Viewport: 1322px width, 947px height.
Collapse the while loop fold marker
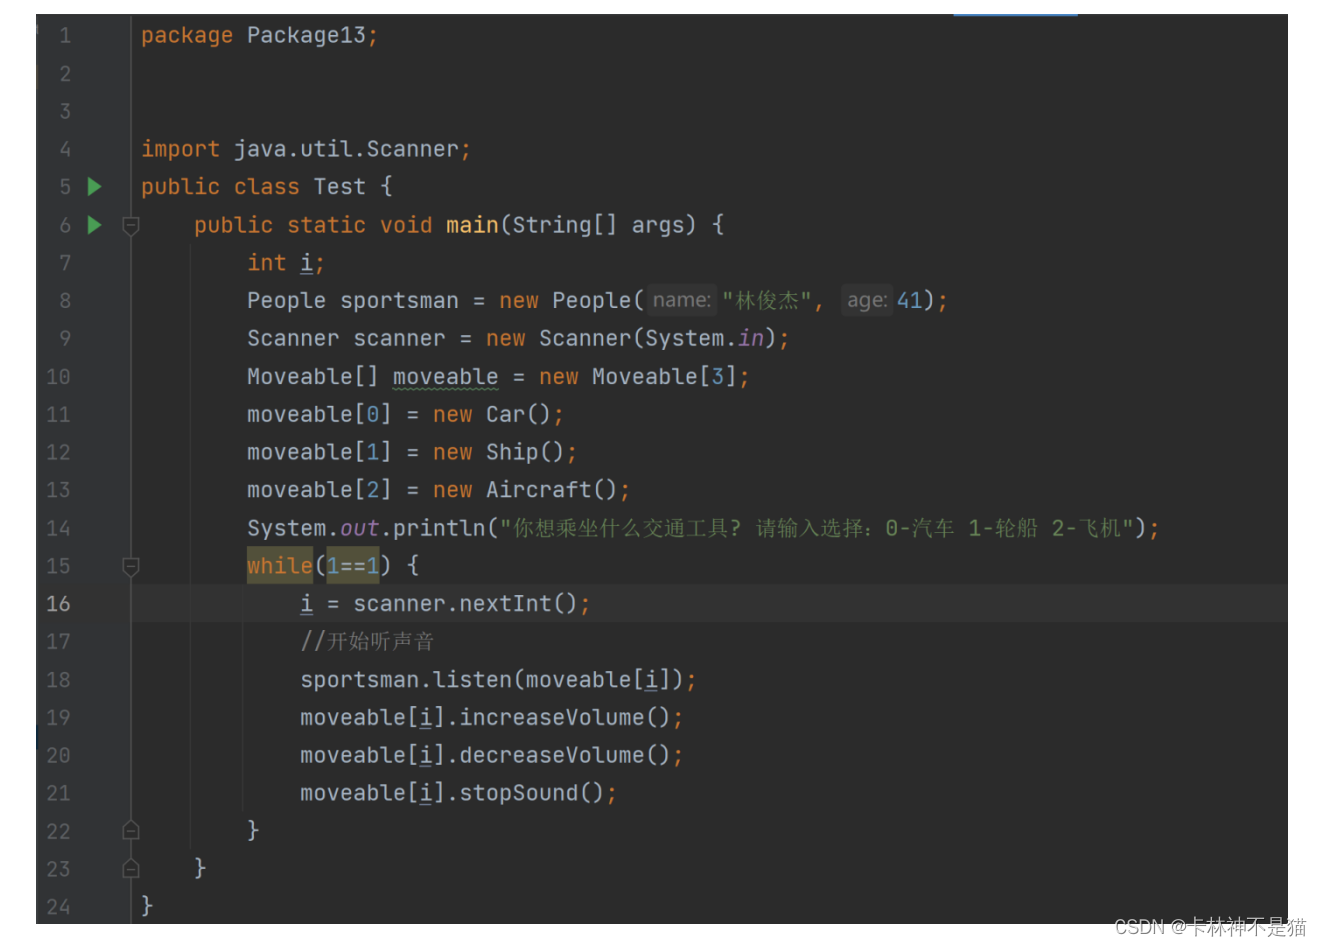point(131,567)
